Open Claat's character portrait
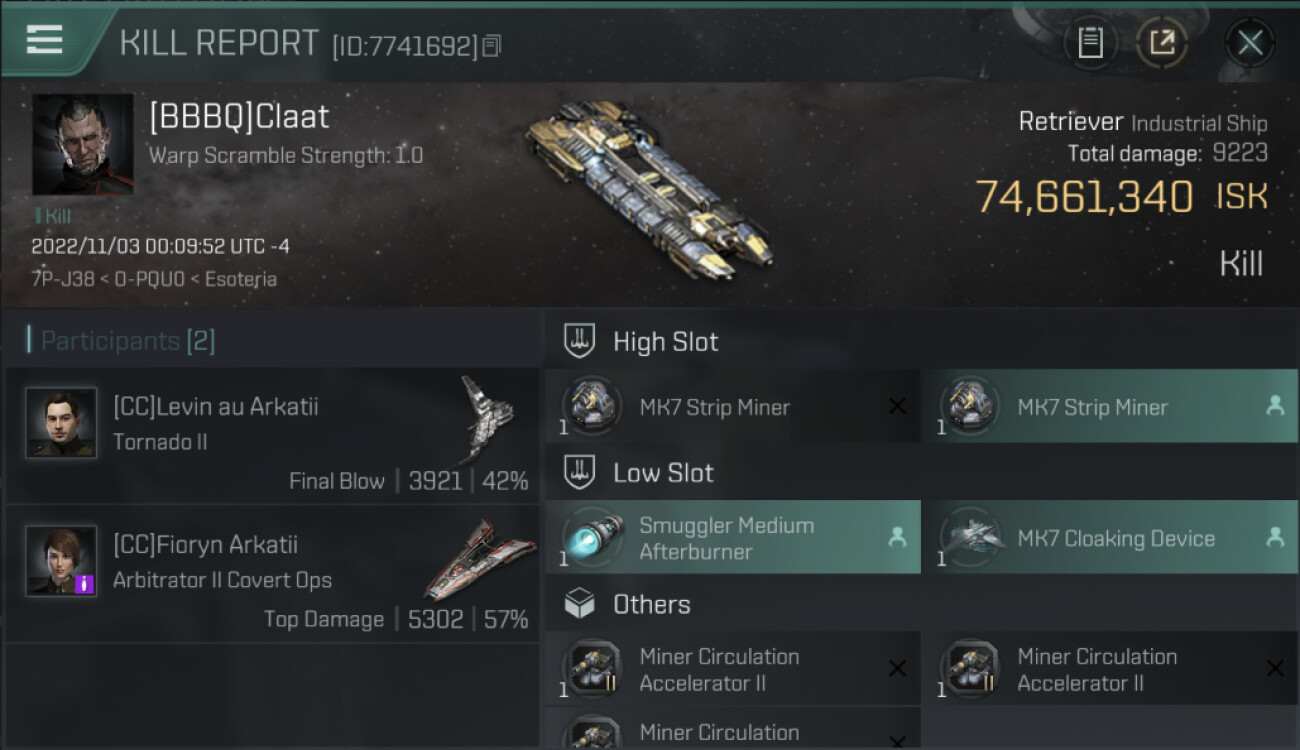Screen dimensions: 1300x750 click(83, 144)
